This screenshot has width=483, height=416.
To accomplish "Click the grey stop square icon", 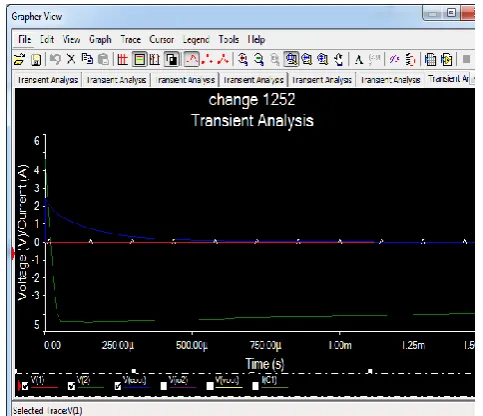I will pyautogui.click(x=466, y=59).
